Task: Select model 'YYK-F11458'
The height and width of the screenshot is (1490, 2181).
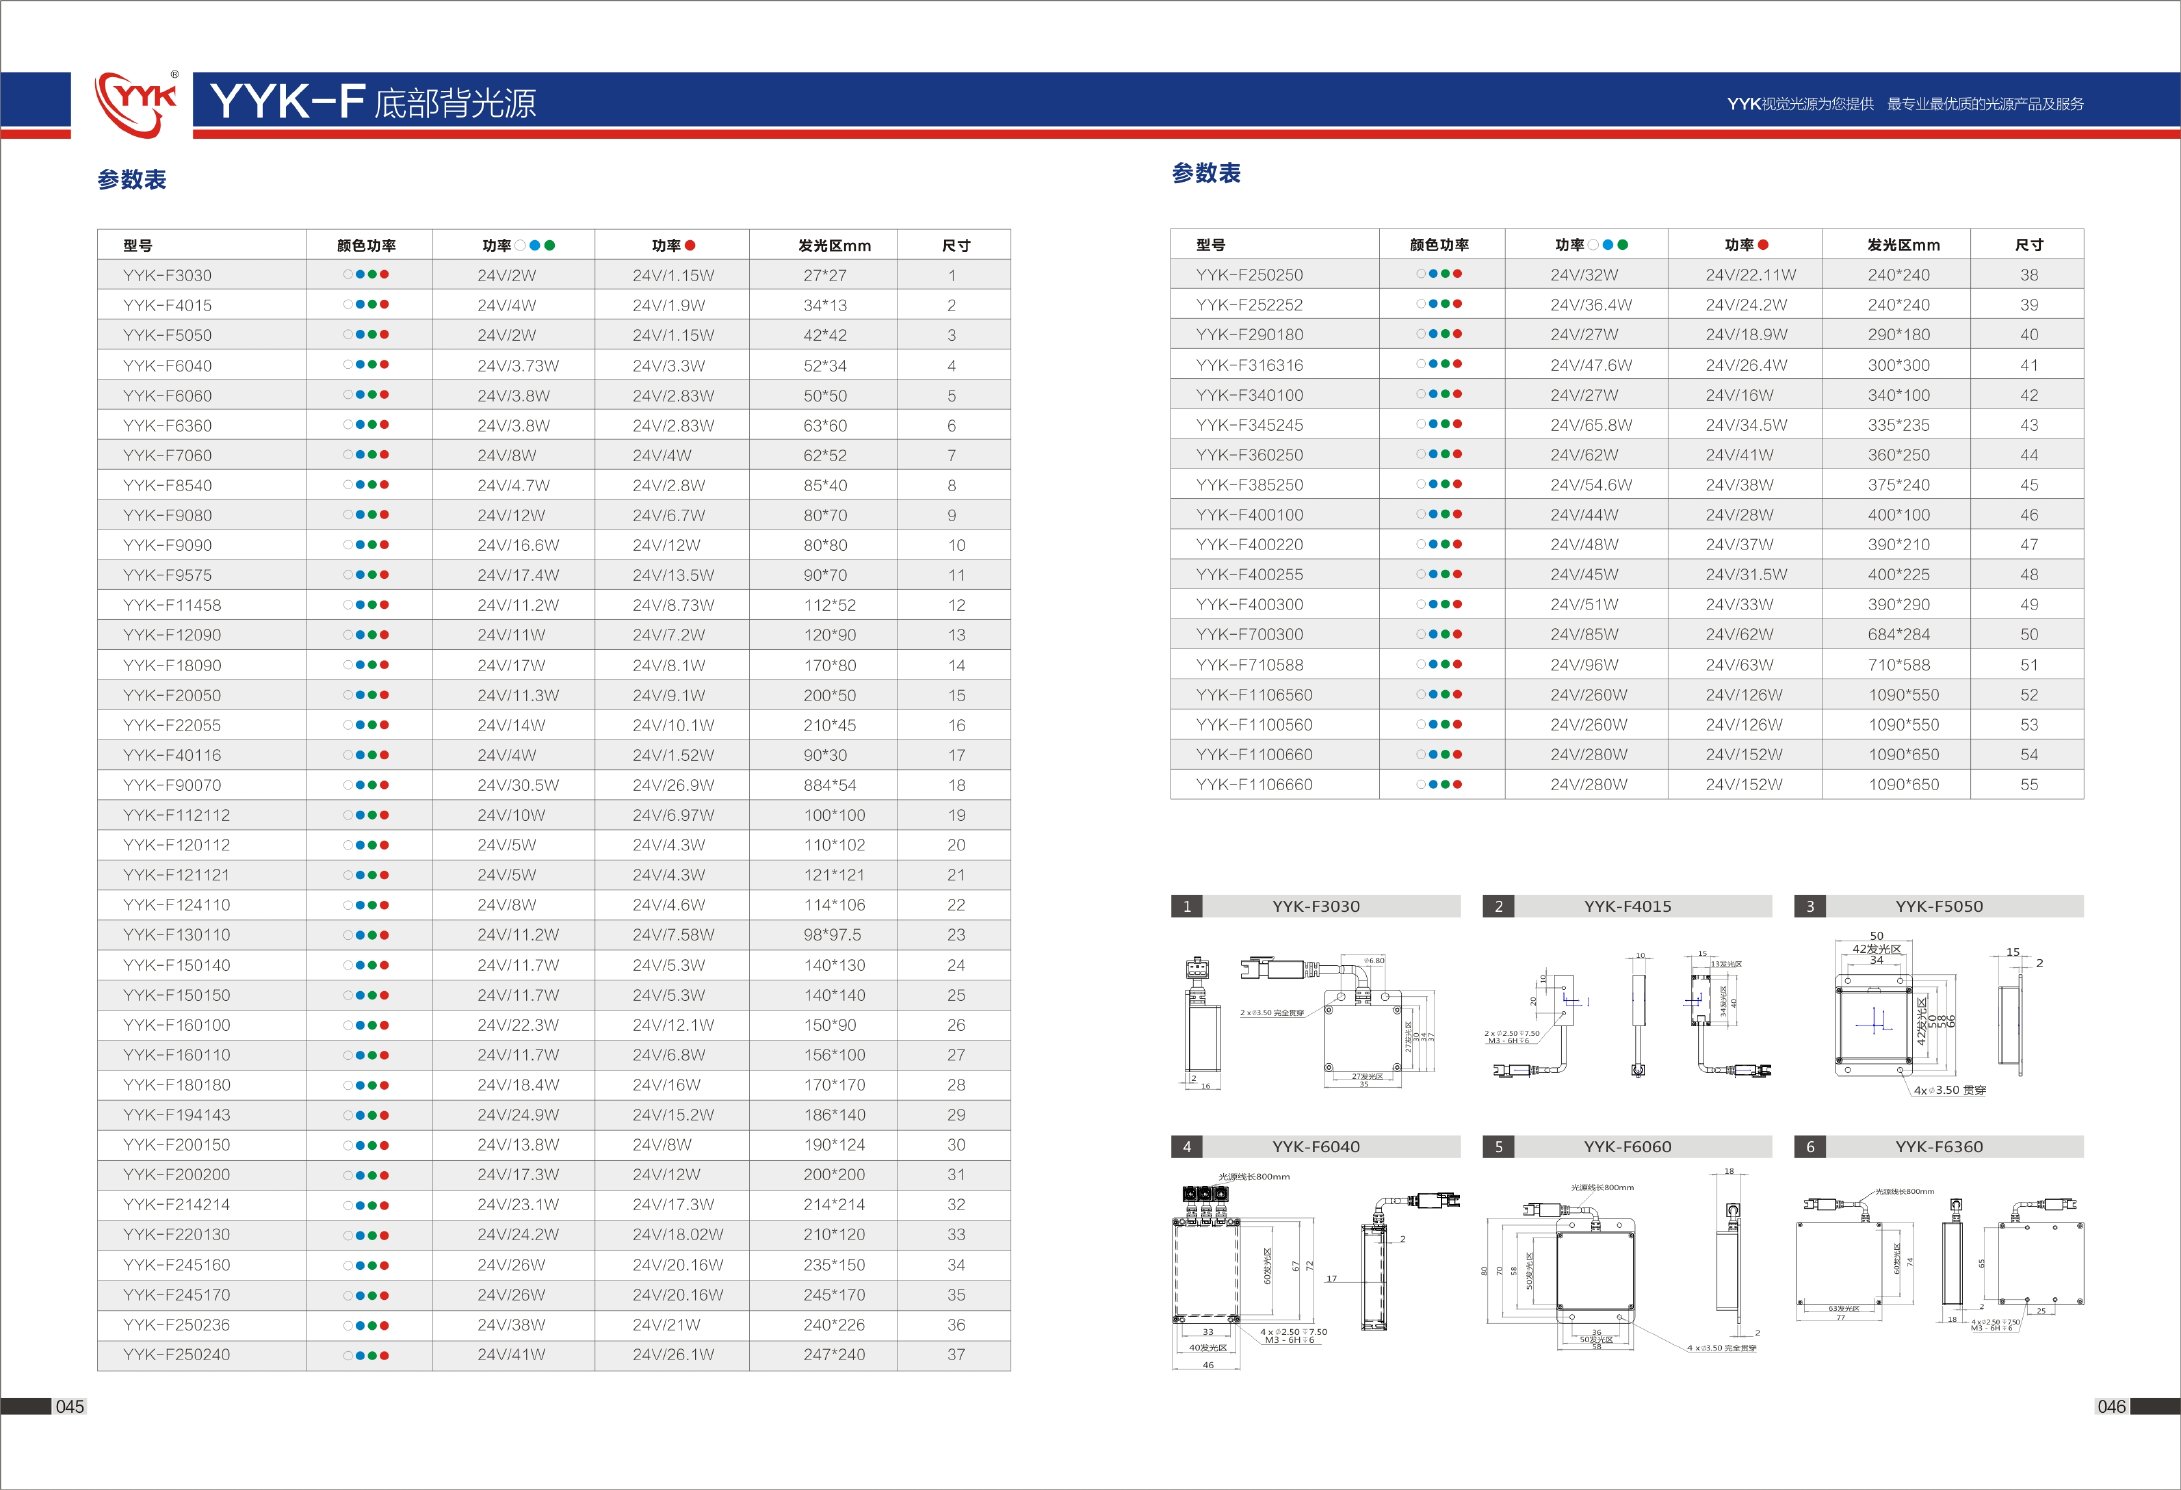Action: (x=172, y=605)
